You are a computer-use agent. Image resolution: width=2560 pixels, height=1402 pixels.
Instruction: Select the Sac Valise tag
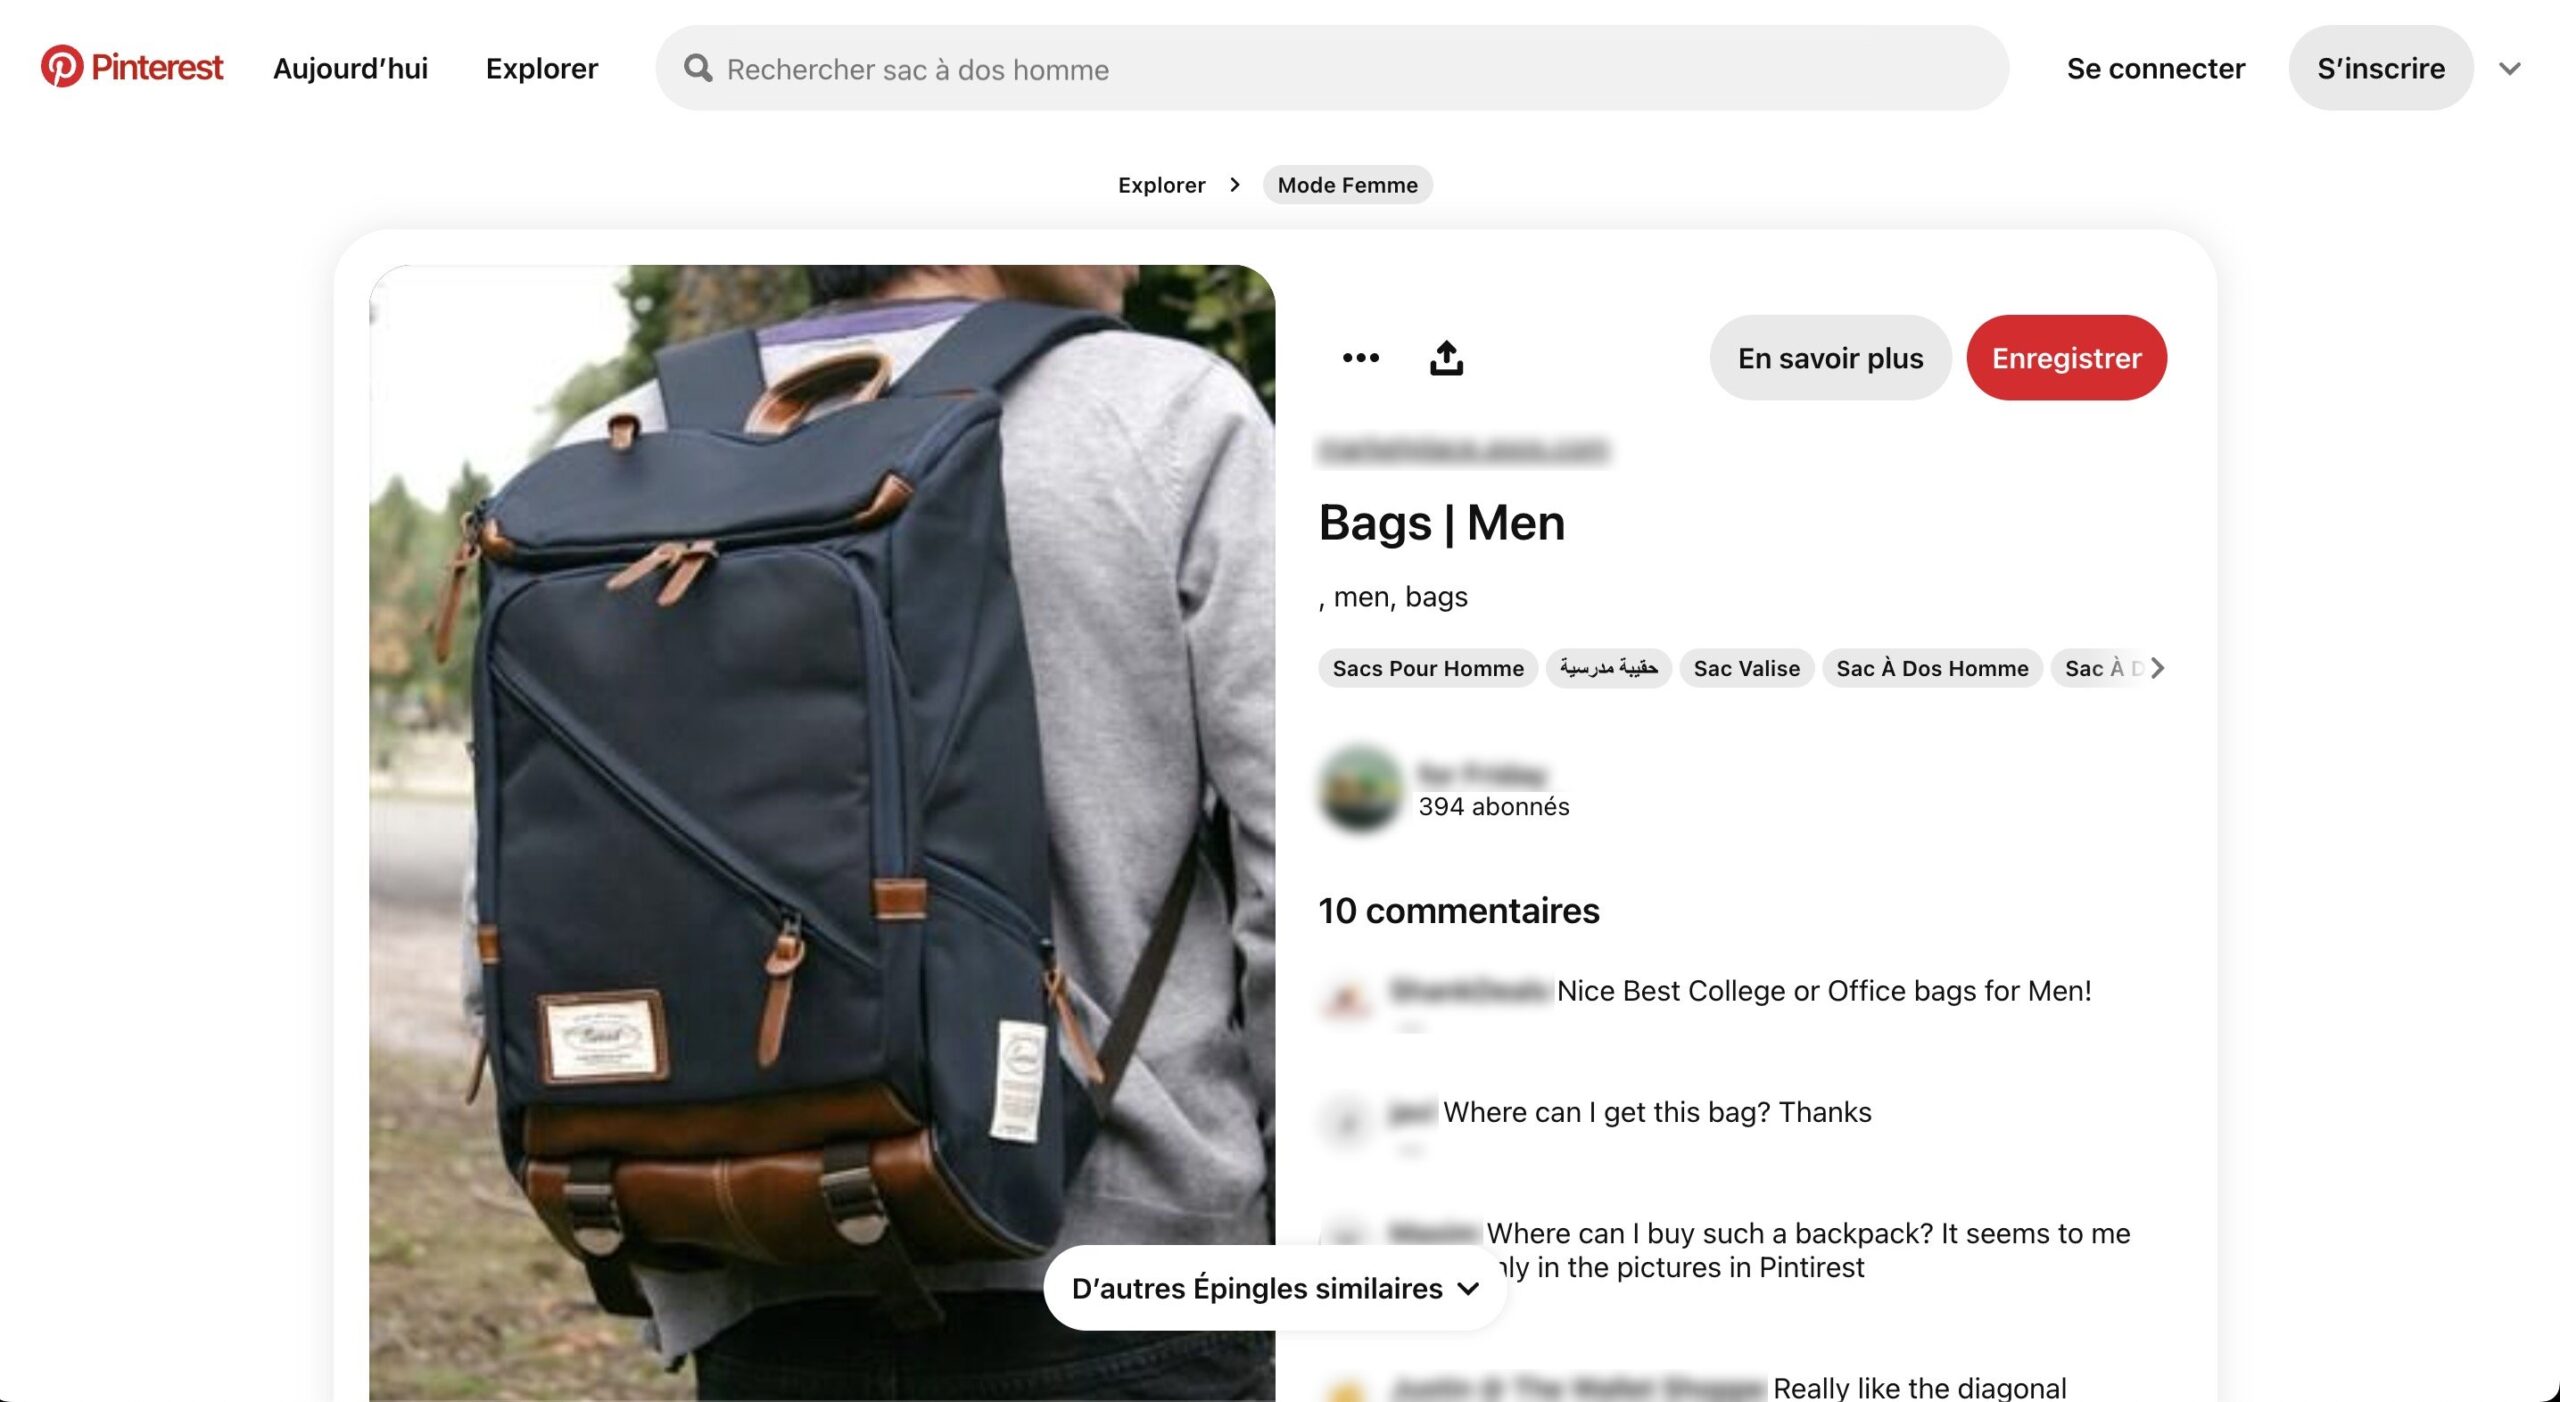point(1746,668)
